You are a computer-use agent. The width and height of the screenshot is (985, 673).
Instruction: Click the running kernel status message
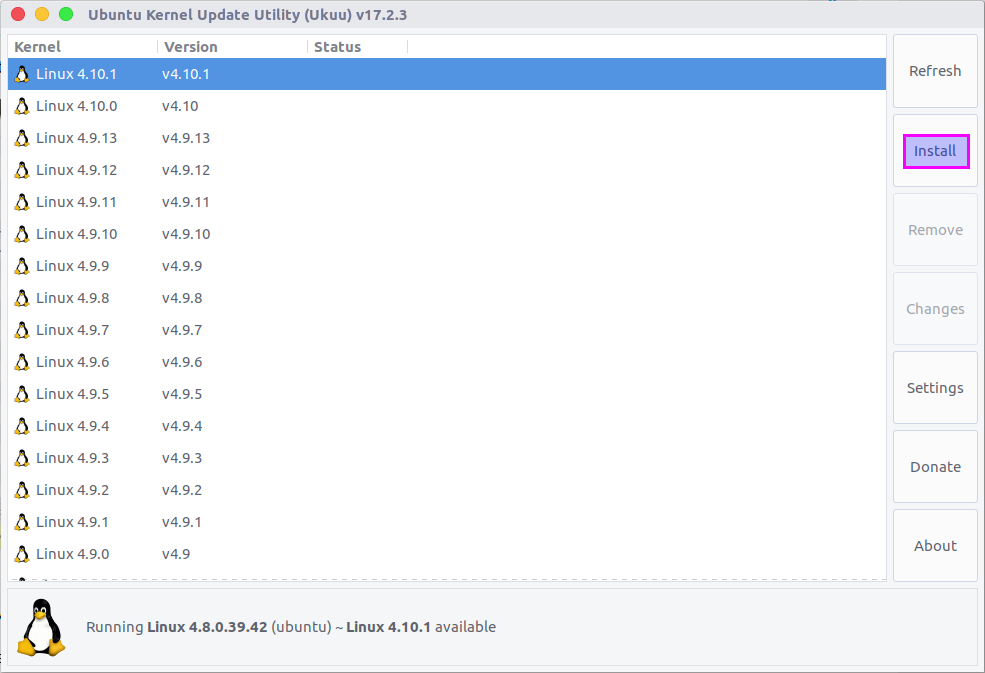click(x=291, y=627)
